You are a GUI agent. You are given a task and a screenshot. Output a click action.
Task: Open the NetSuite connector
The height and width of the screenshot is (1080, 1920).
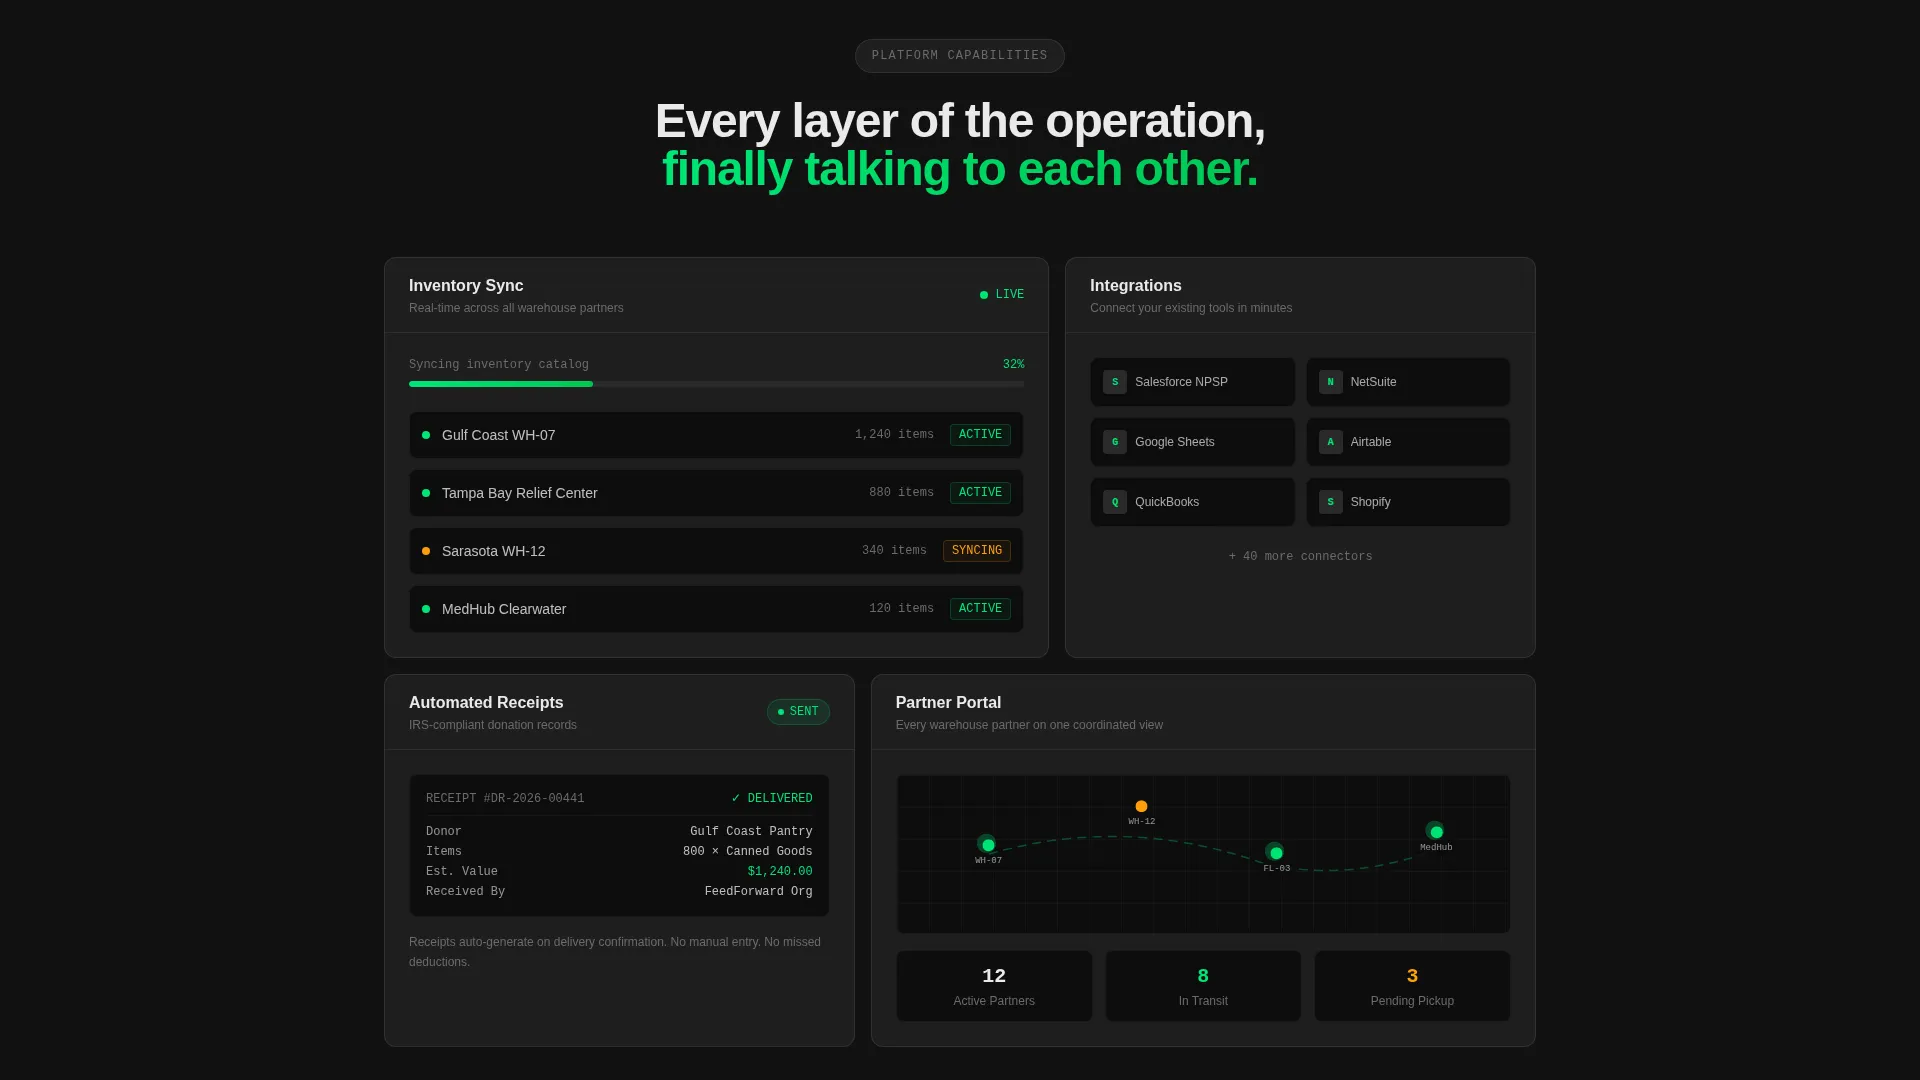coord(1408,382)
